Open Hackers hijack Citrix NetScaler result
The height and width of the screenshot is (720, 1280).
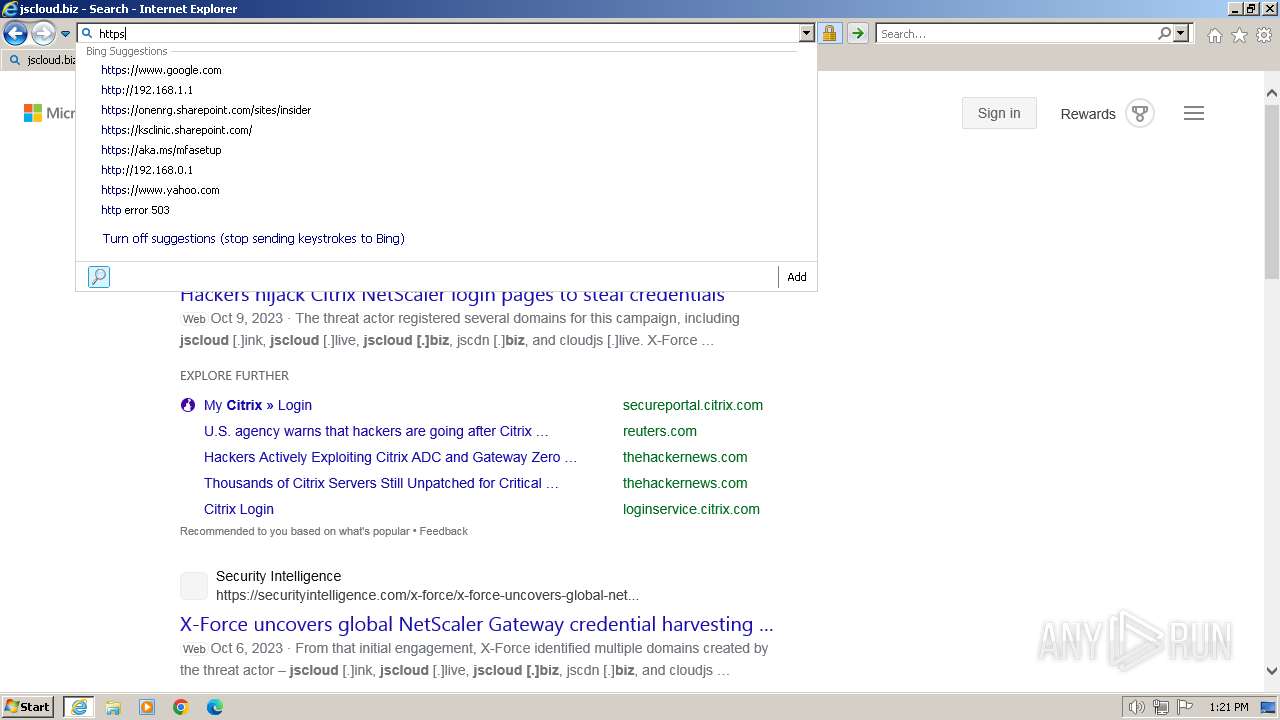point(452,296)
